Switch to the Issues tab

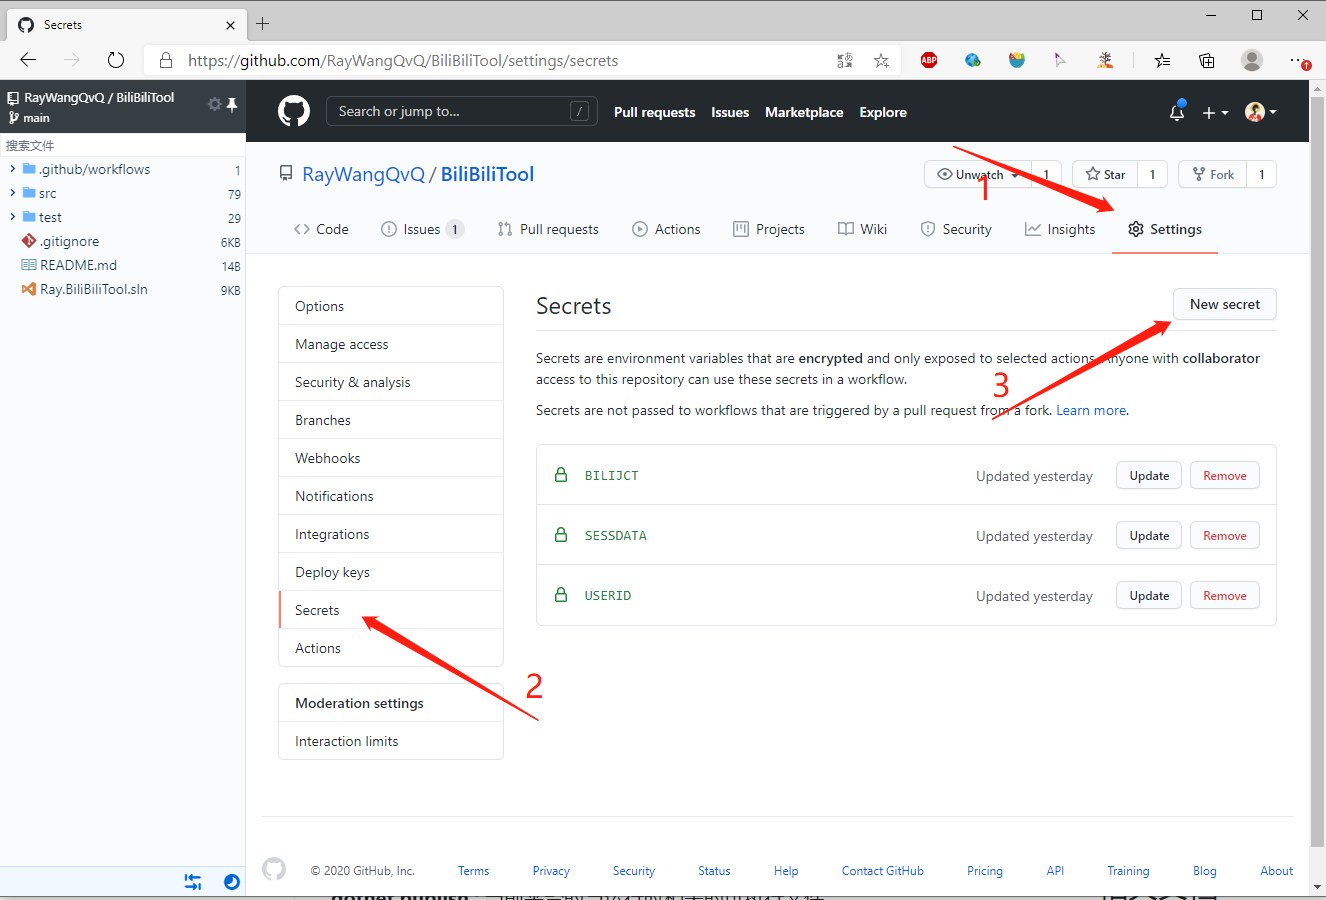tap(422, 229)
